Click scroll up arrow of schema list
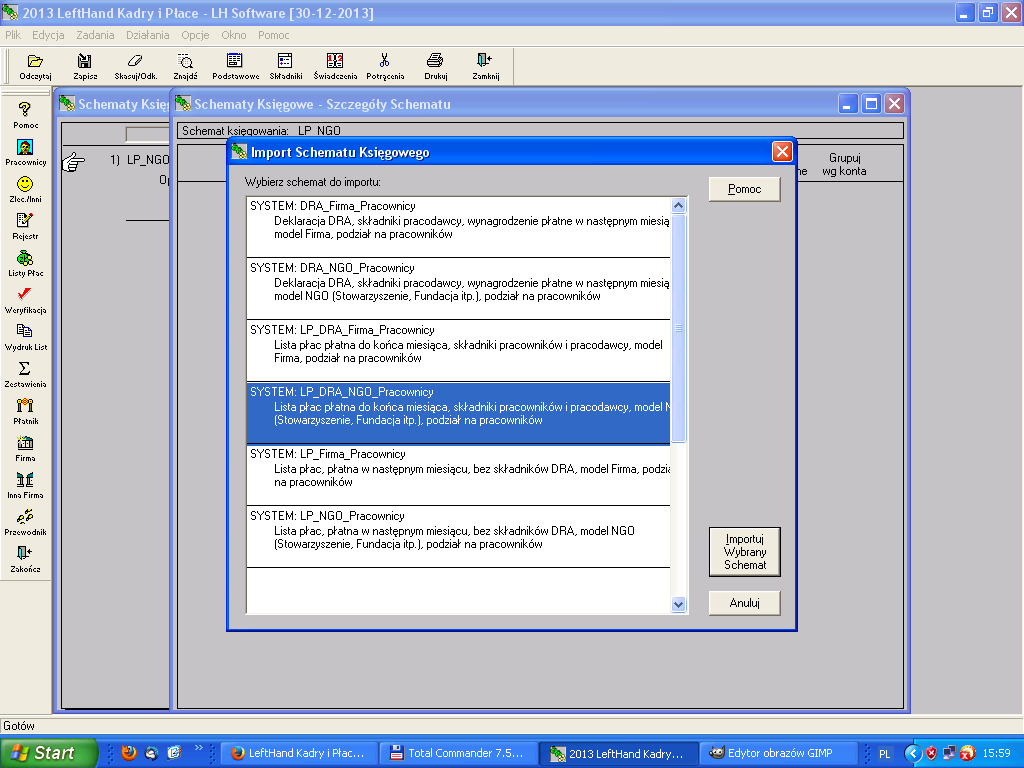 point(679,206)
